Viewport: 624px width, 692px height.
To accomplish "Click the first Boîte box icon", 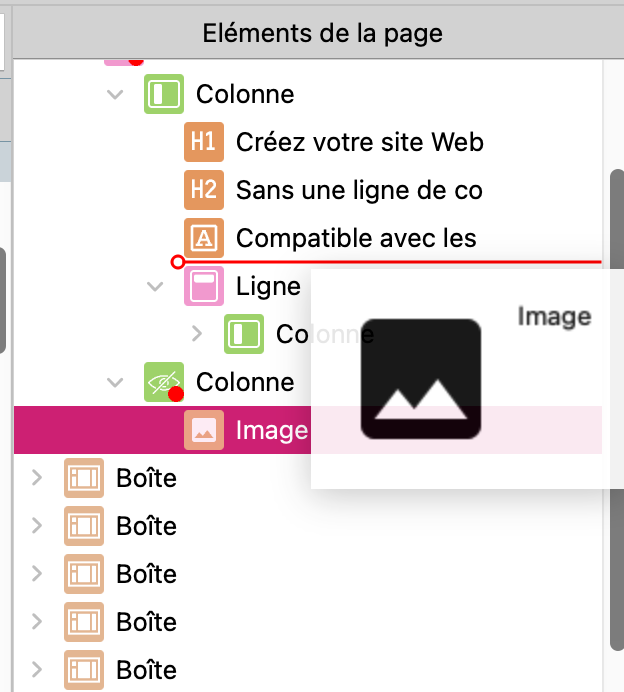I will coord(83,478).
